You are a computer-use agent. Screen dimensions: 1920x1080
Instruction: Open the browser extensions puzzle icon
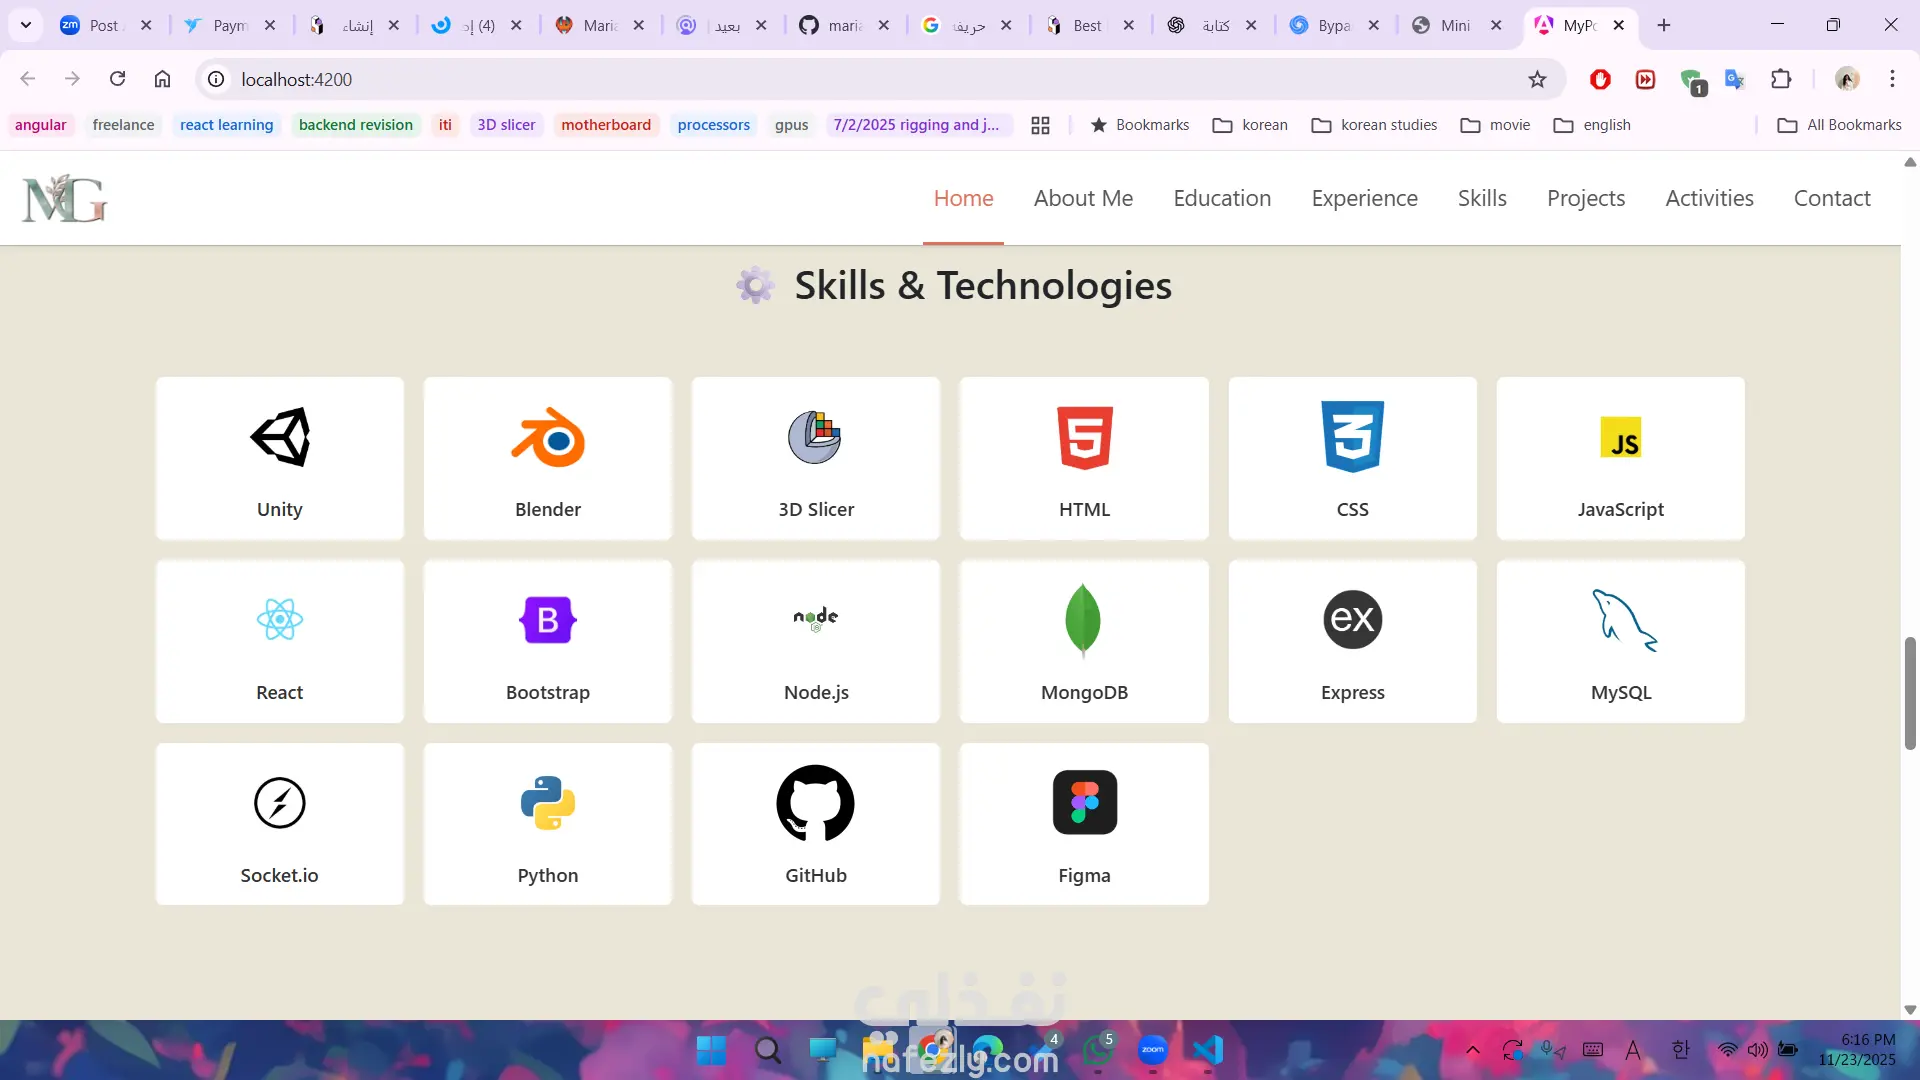pyautogui.click(x=1781, y=80)
